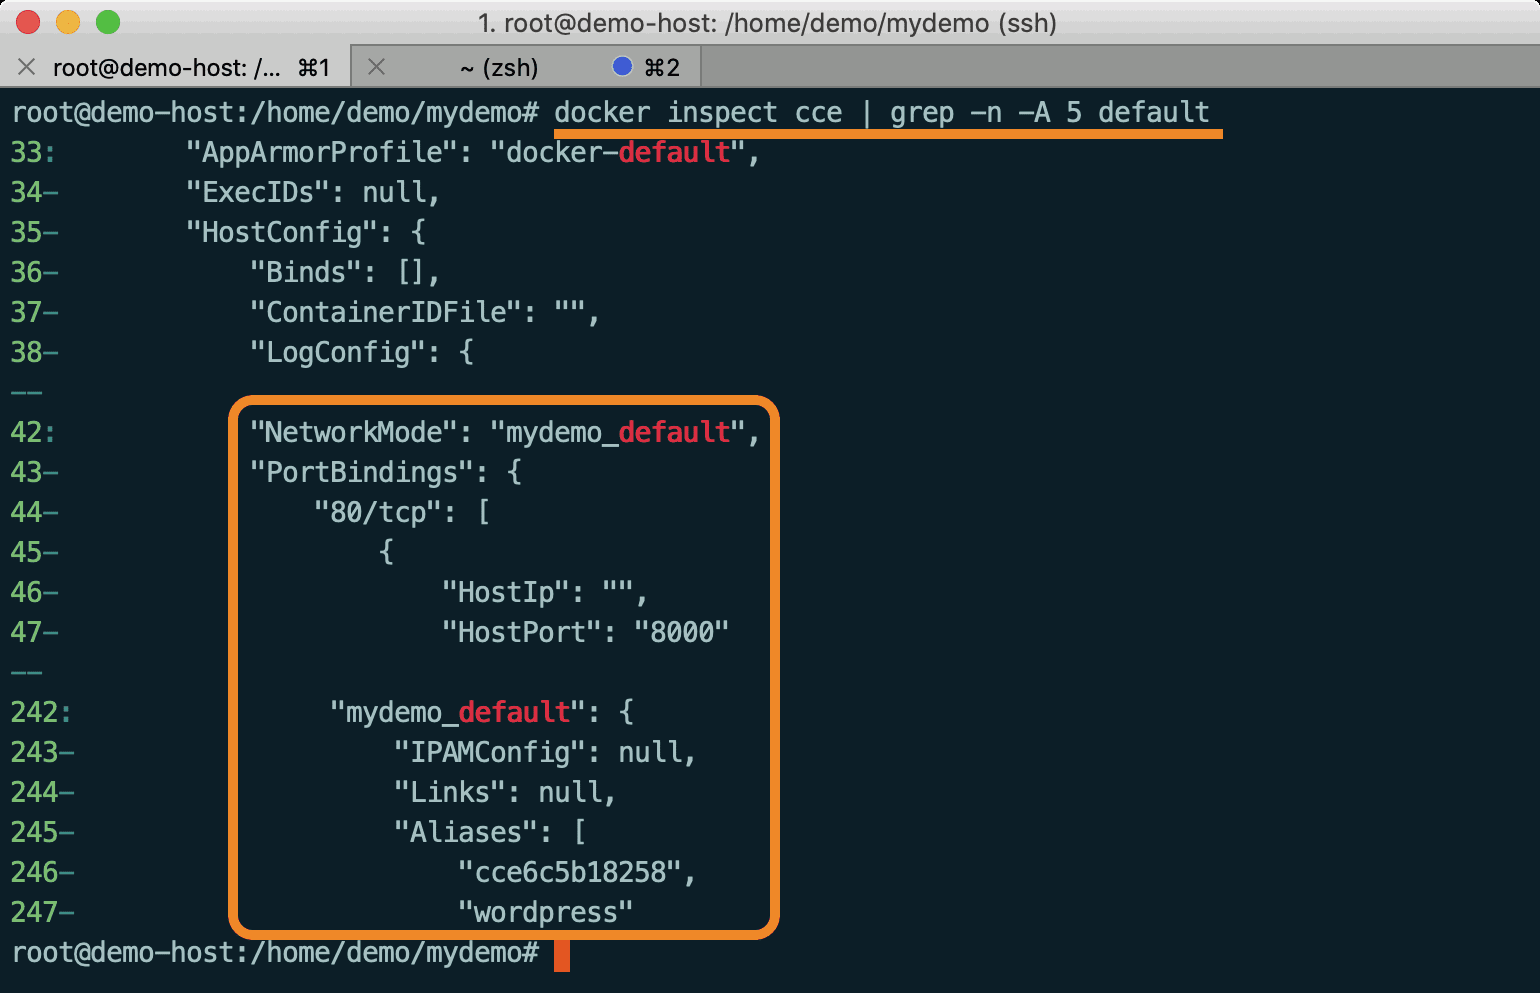Image resolution: width=1540 pixels, height=993 pixels.
Task: Click the red close window button
Action: coord(28,22)
